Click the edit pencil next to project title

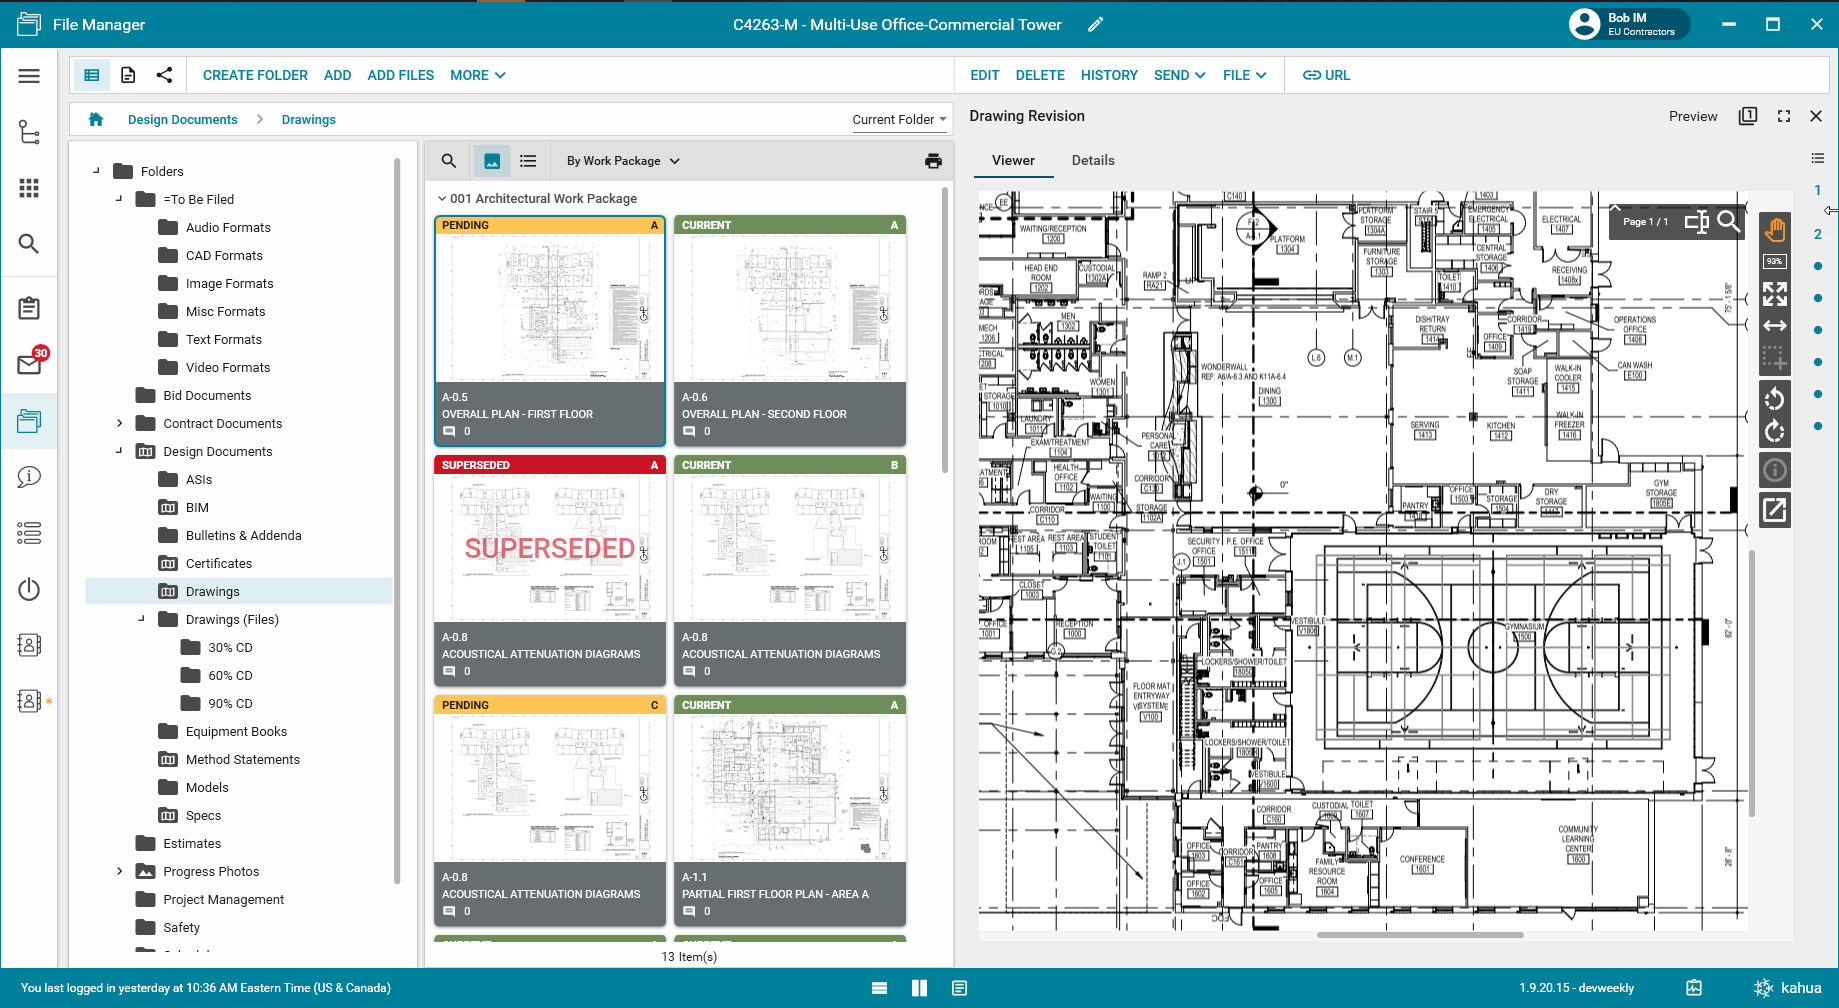point(1096,25)
